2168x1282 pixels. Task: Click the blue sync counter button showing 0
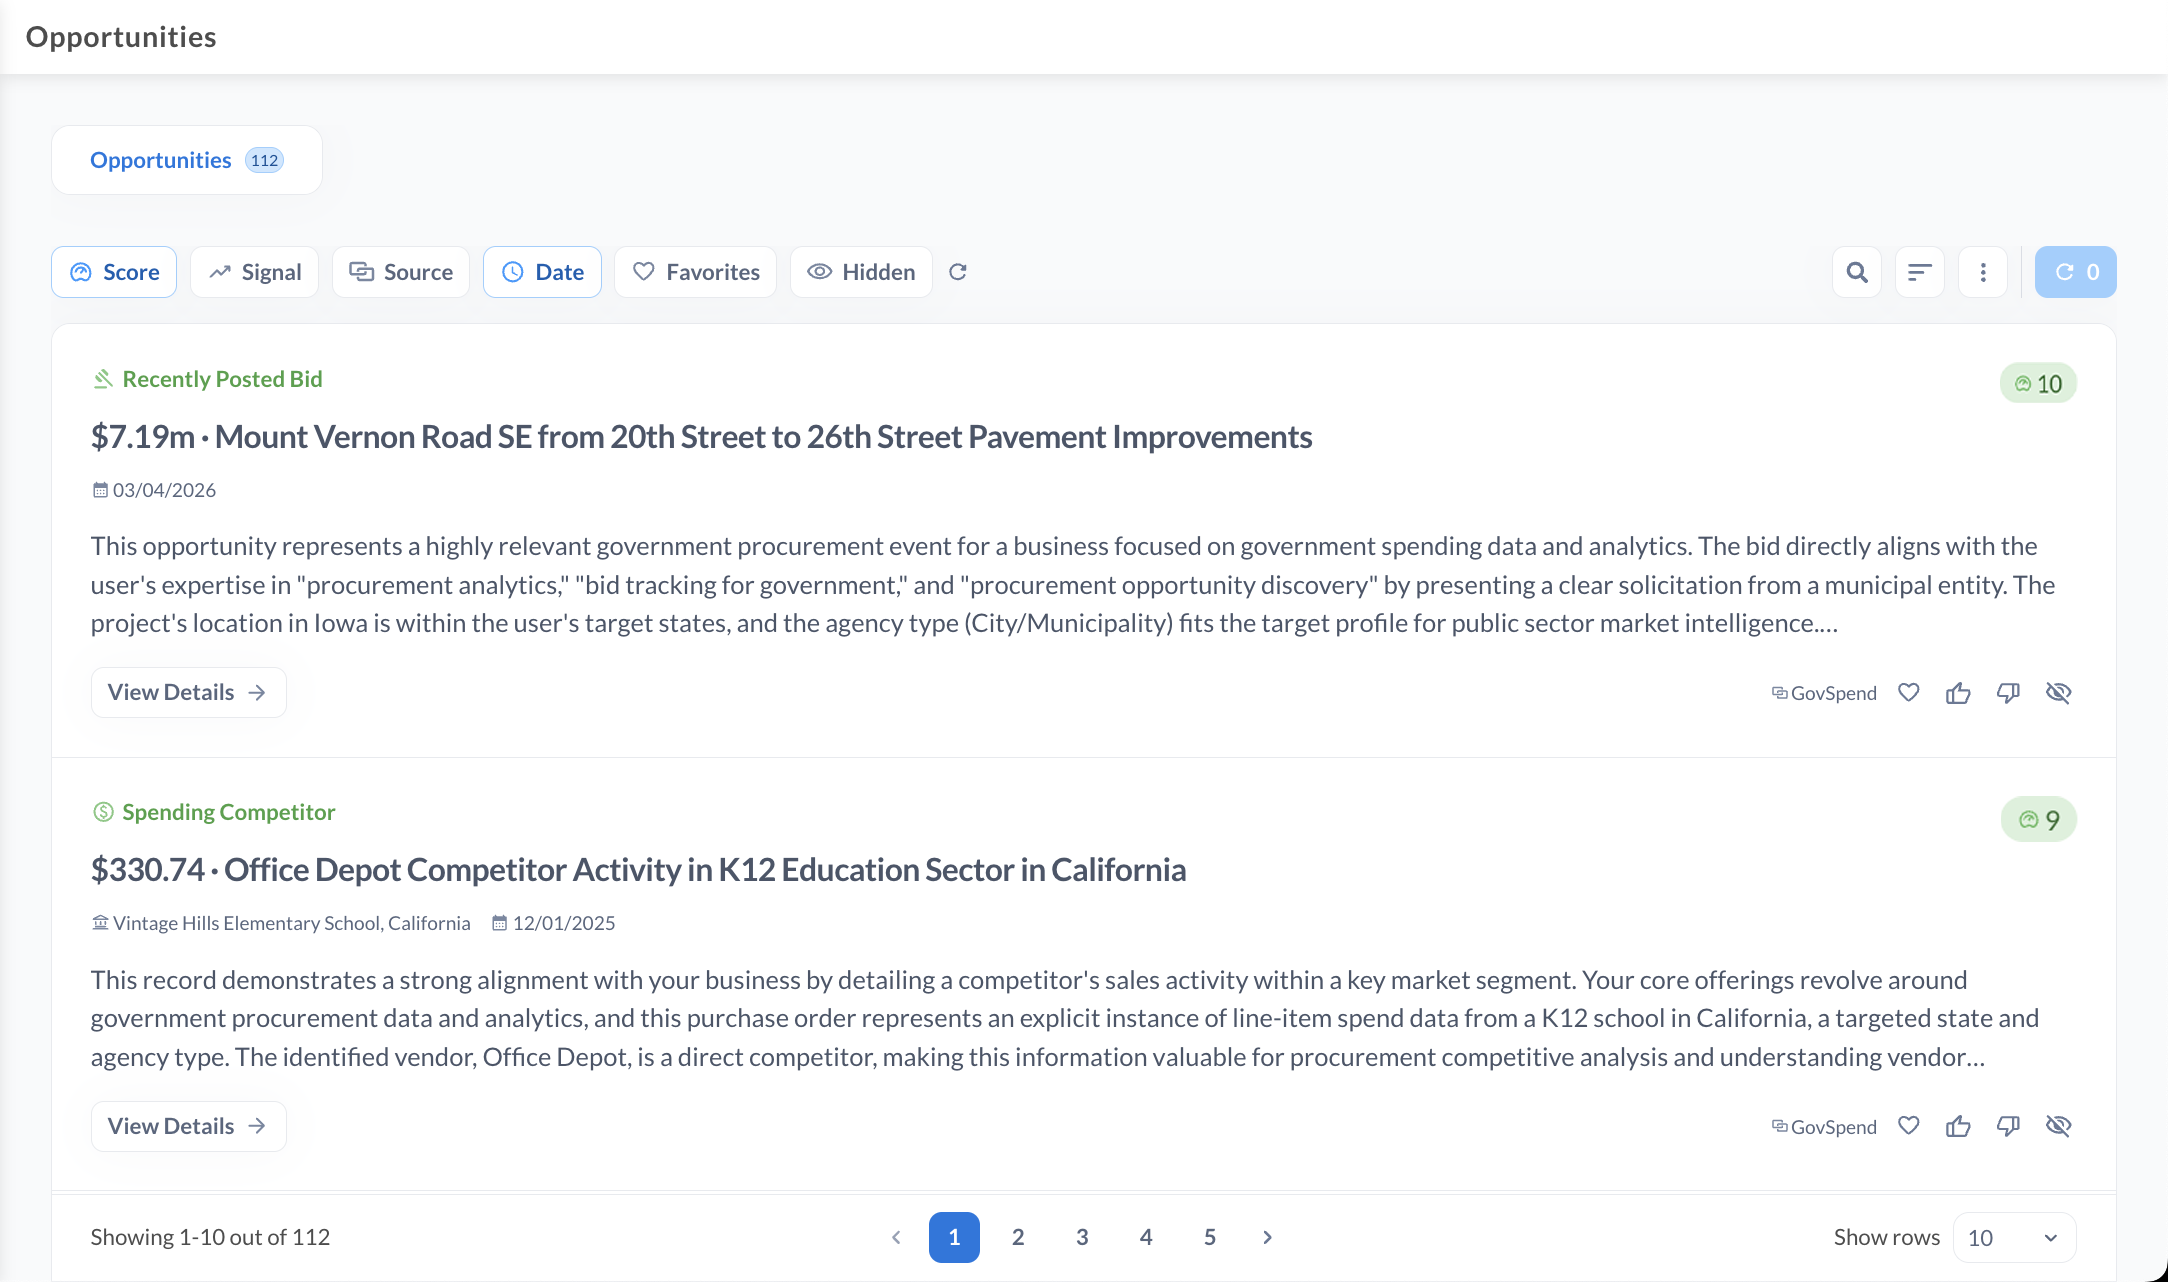pyautogui.click(x=2075, y=272)
